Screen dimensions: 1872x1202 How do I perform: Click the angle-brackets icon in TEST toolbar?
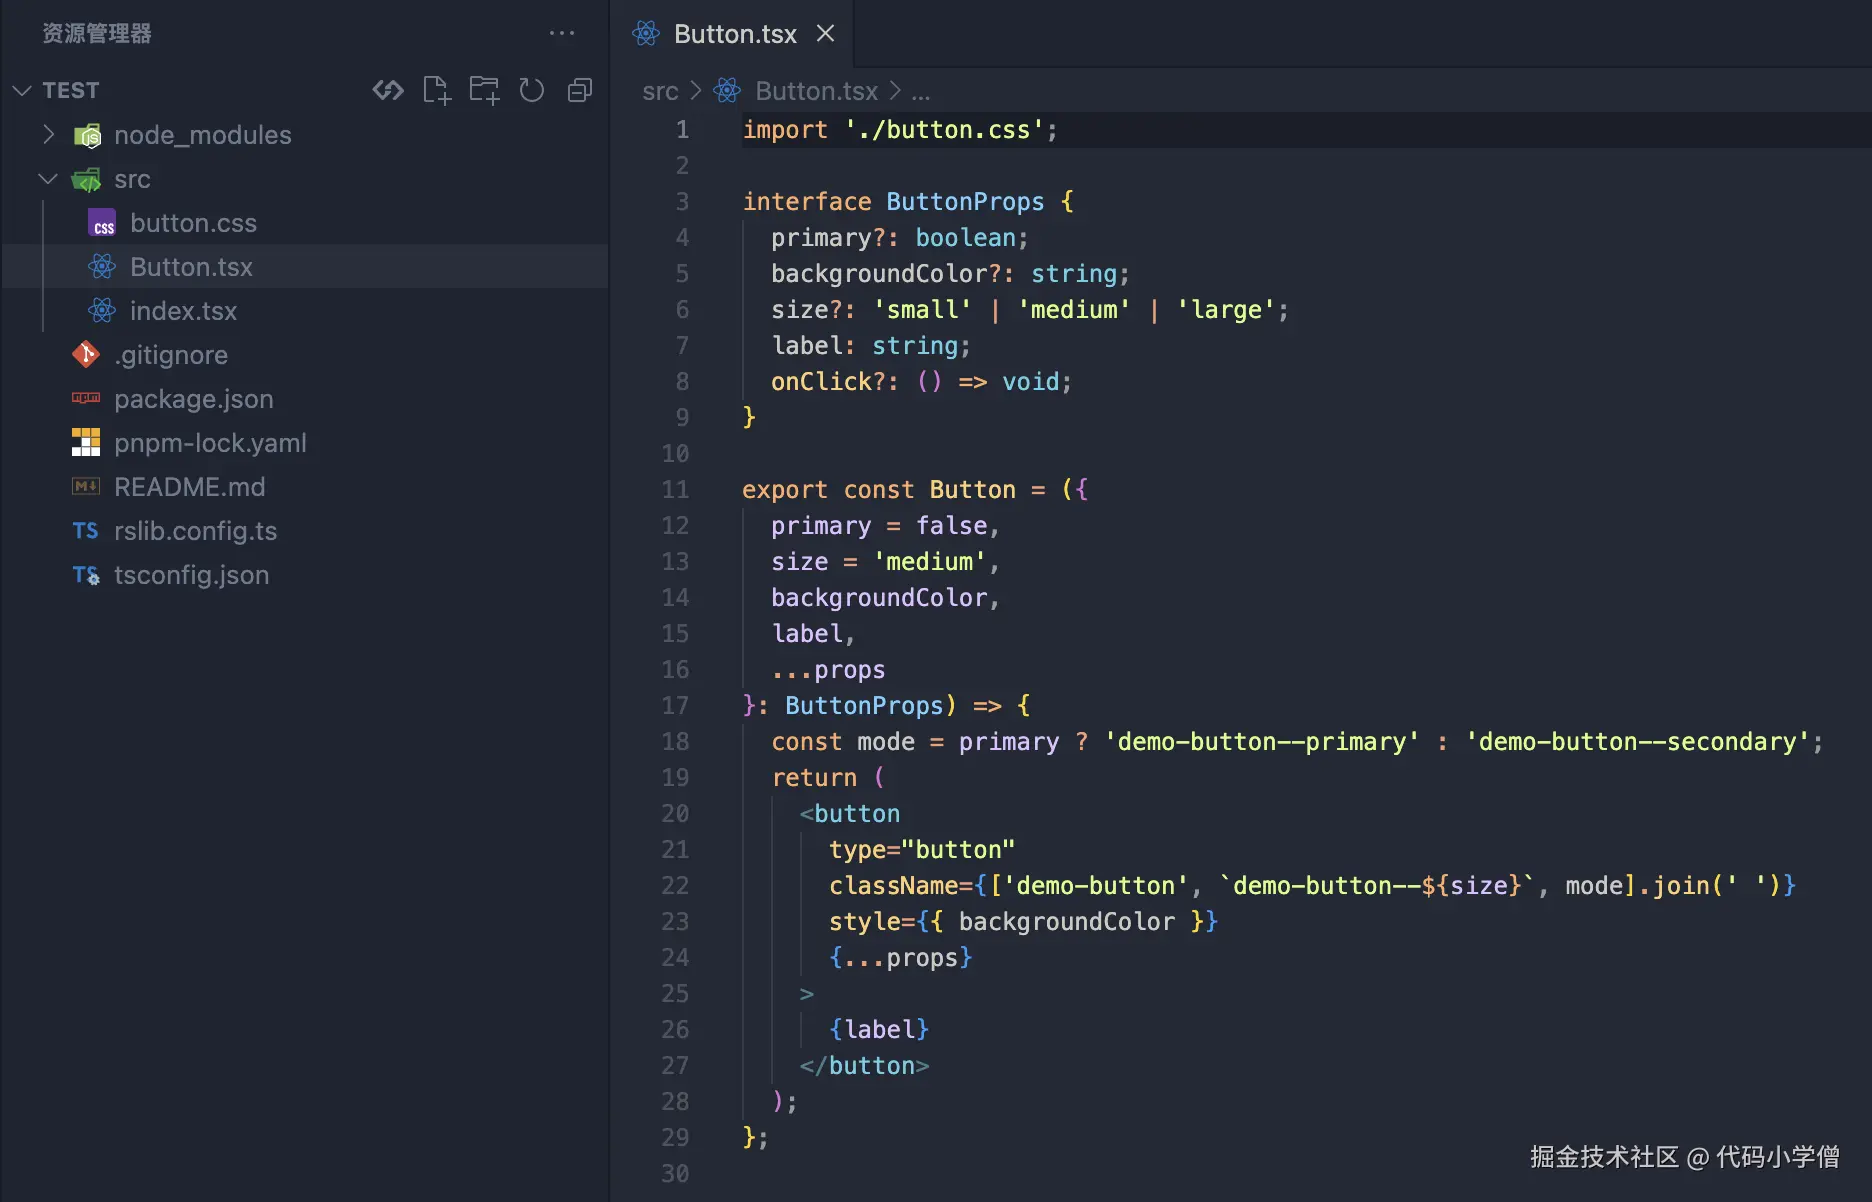coord(388,90)
